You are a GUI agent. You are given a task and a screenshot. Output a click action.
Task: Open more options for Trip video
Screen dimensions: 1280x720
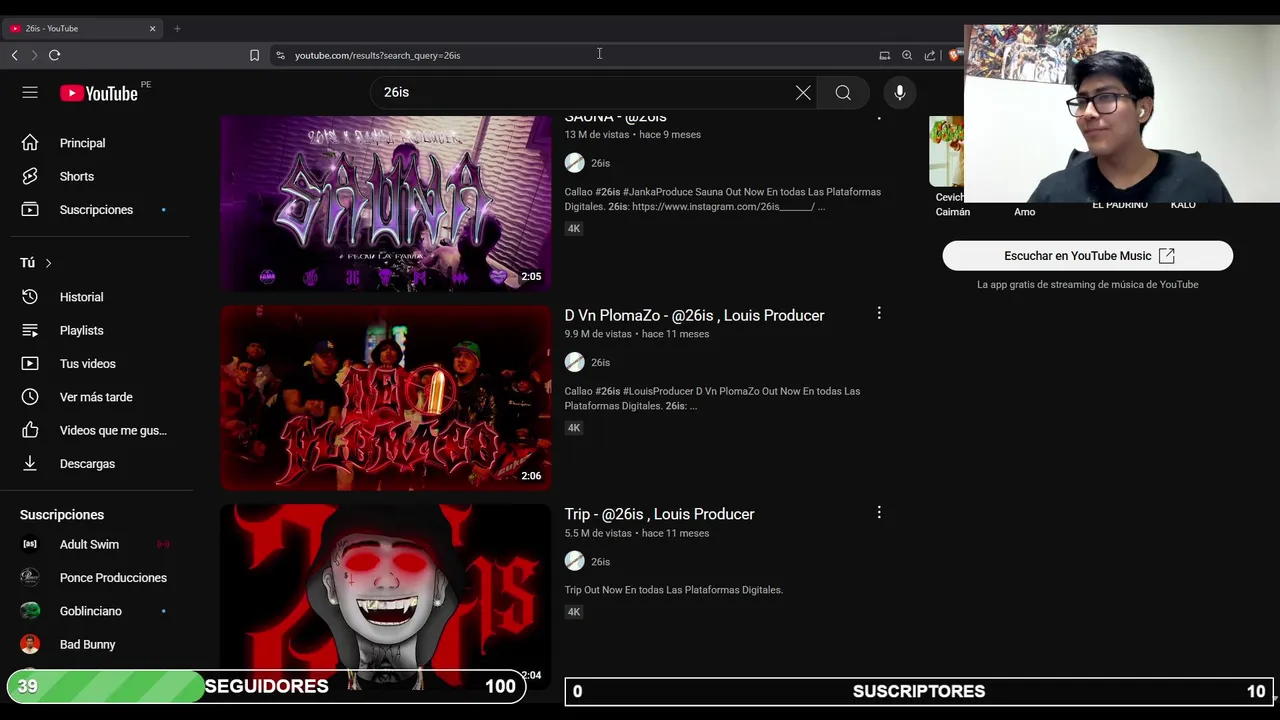(879, 512)
